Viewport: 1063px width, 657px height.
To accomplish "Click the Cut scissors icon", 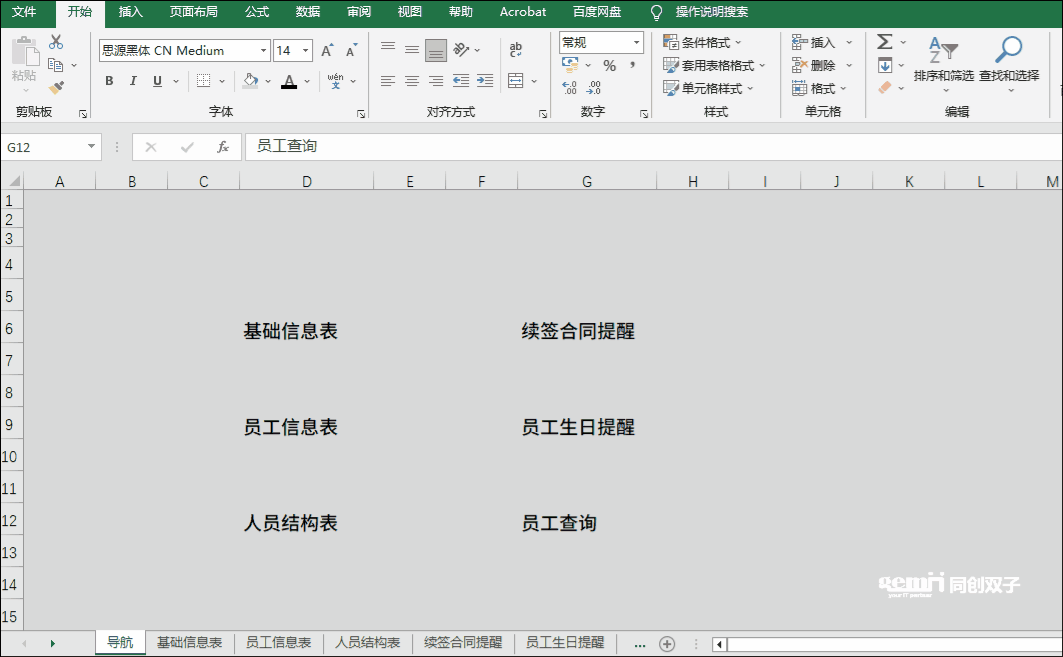I will (x=56, y=42).
